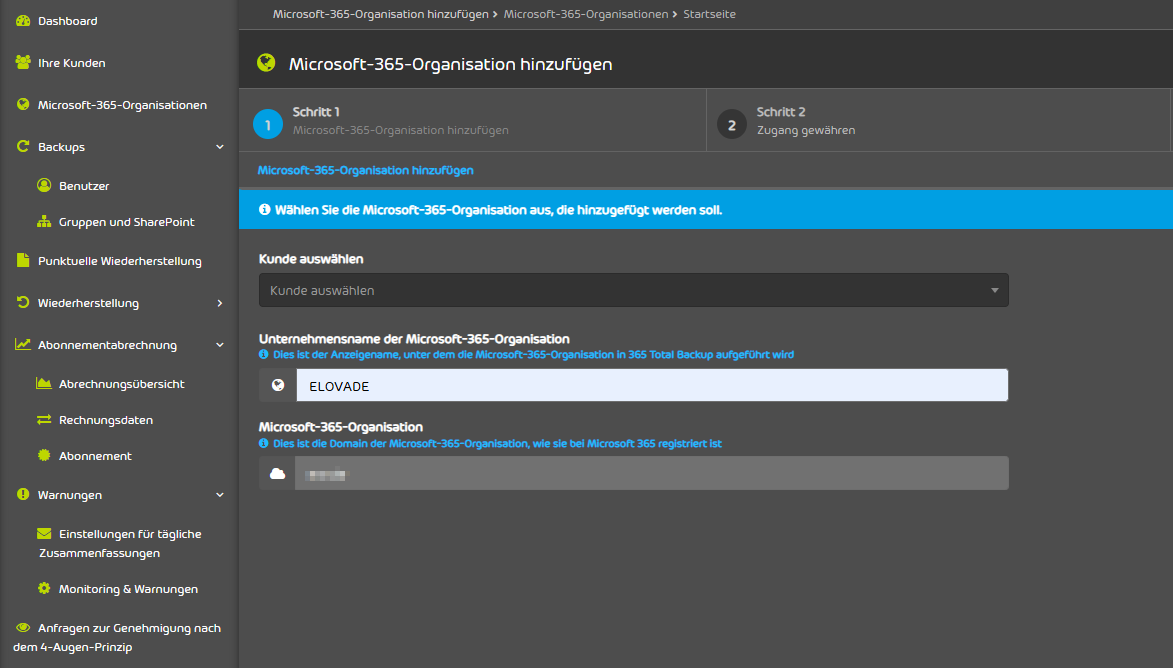Switch to Schritt 2 Zugang gewähren
The image size is (1173, 668).
[805, 121]
